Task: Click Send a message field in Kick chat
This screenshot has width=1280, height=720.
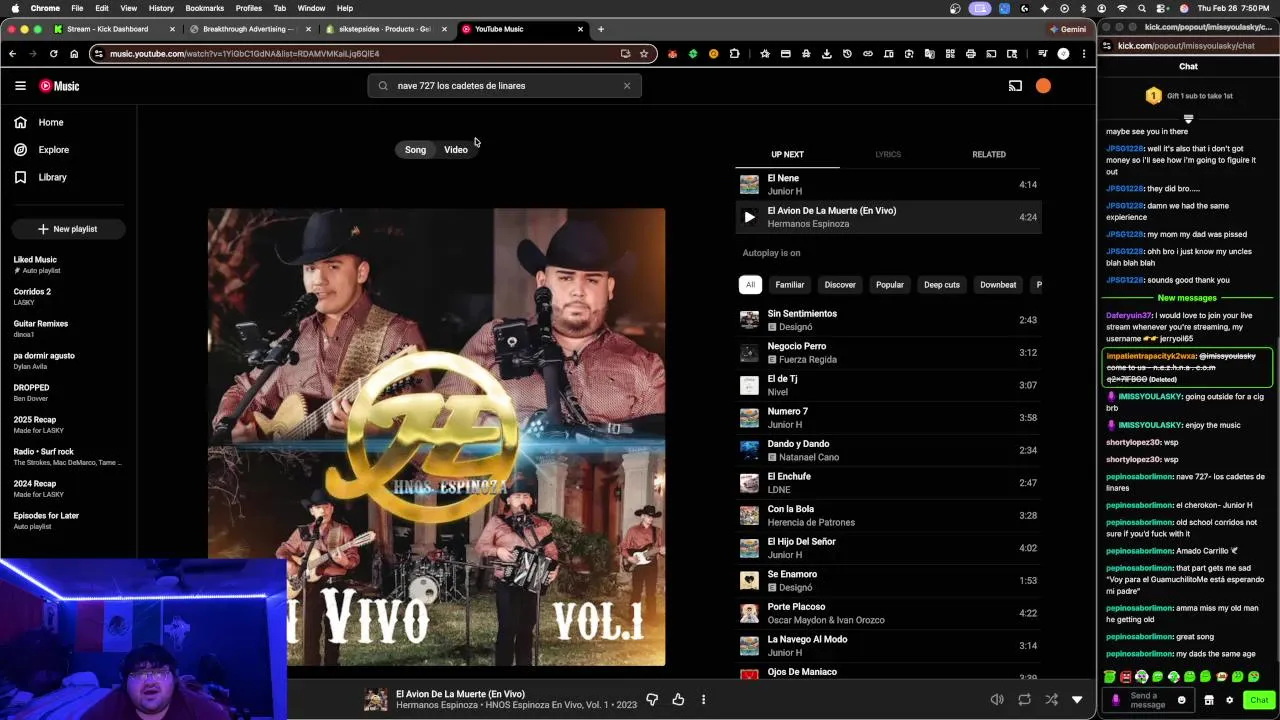Action: 1149,700
